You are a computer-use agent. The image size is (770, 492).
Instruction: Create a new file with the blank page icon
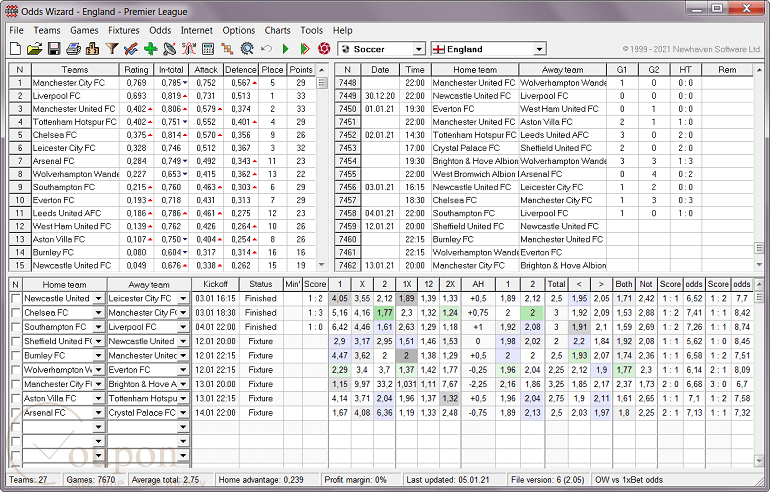point(16,49)
